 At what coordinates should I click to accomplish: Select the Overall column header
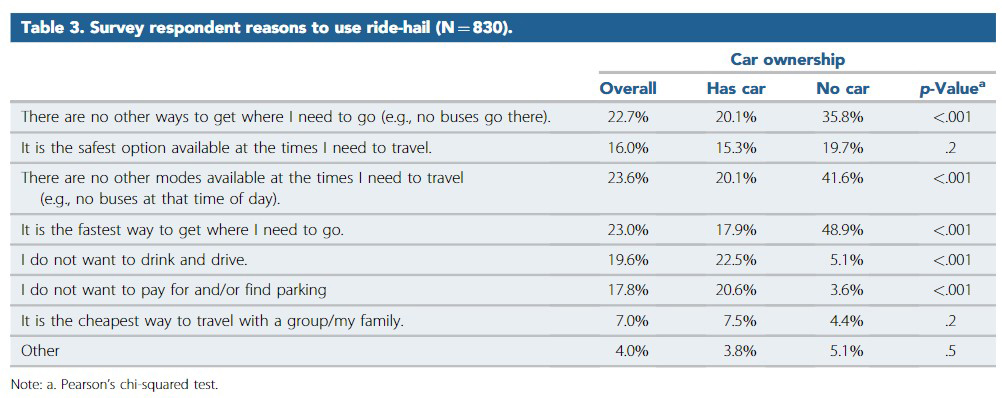click(628, 89)
